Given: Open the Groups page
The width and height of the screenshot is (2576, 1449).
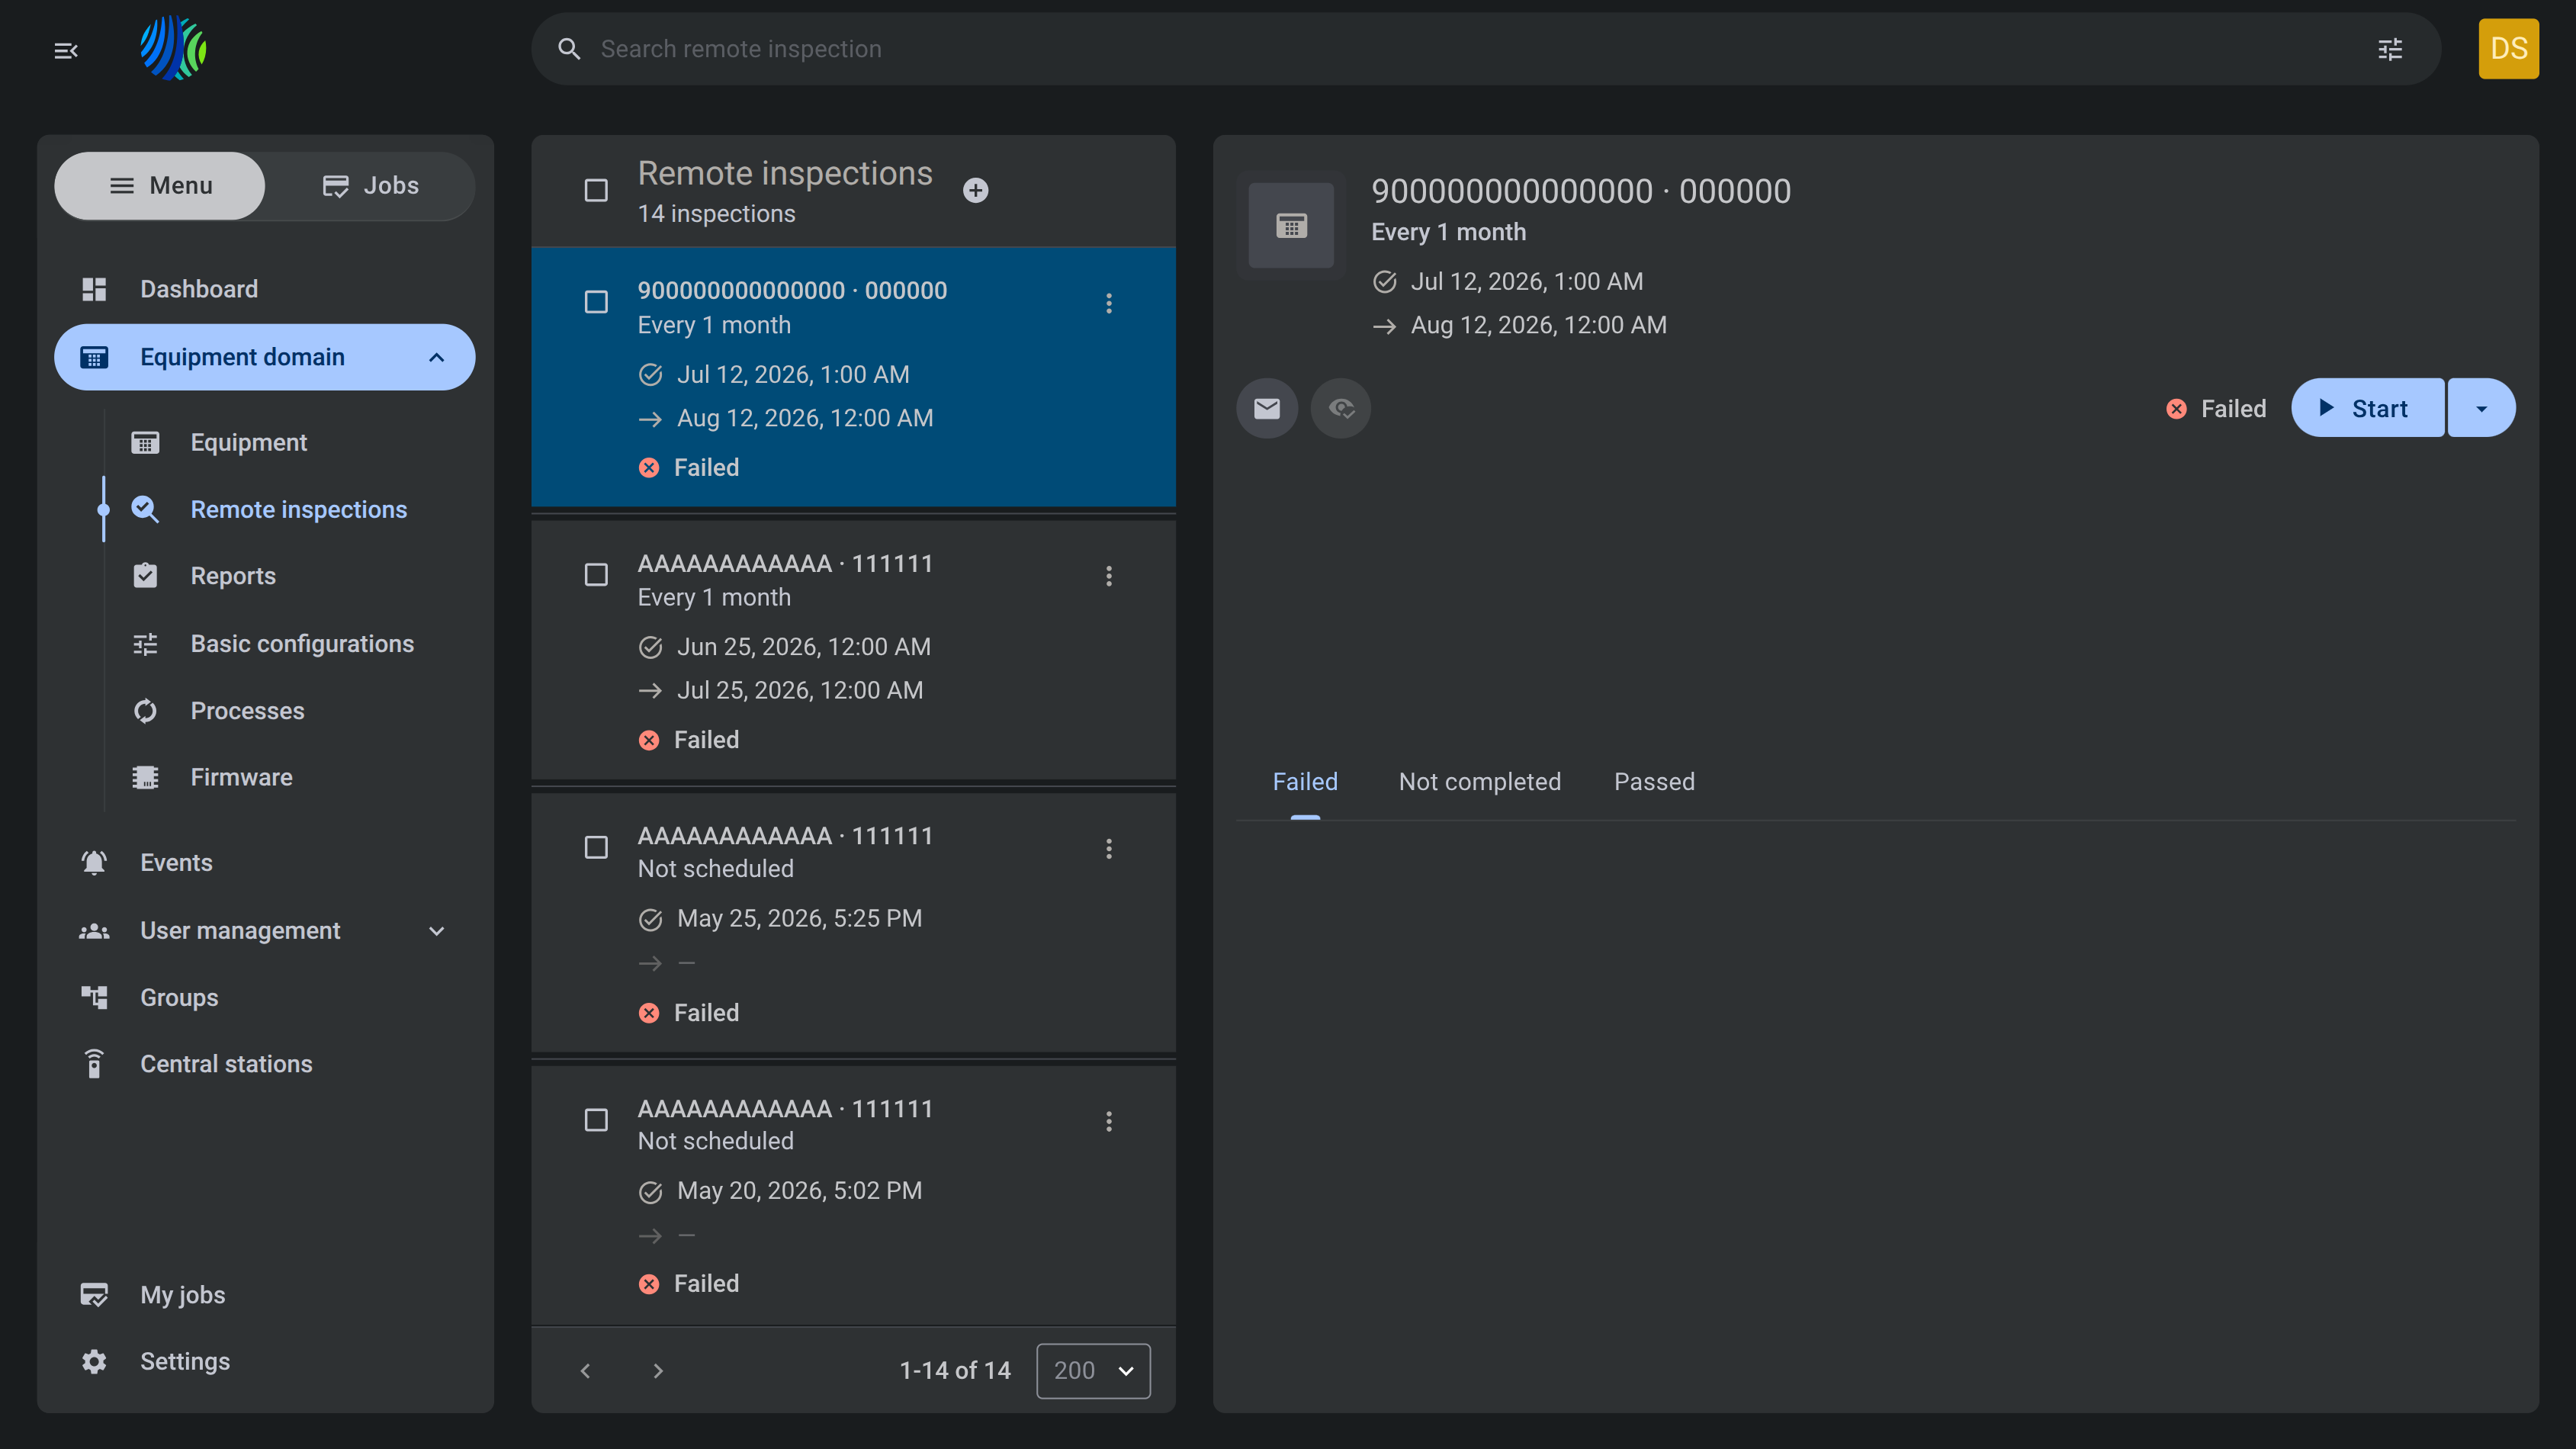Looking at the screenshot, I should [x=179, y=998].
